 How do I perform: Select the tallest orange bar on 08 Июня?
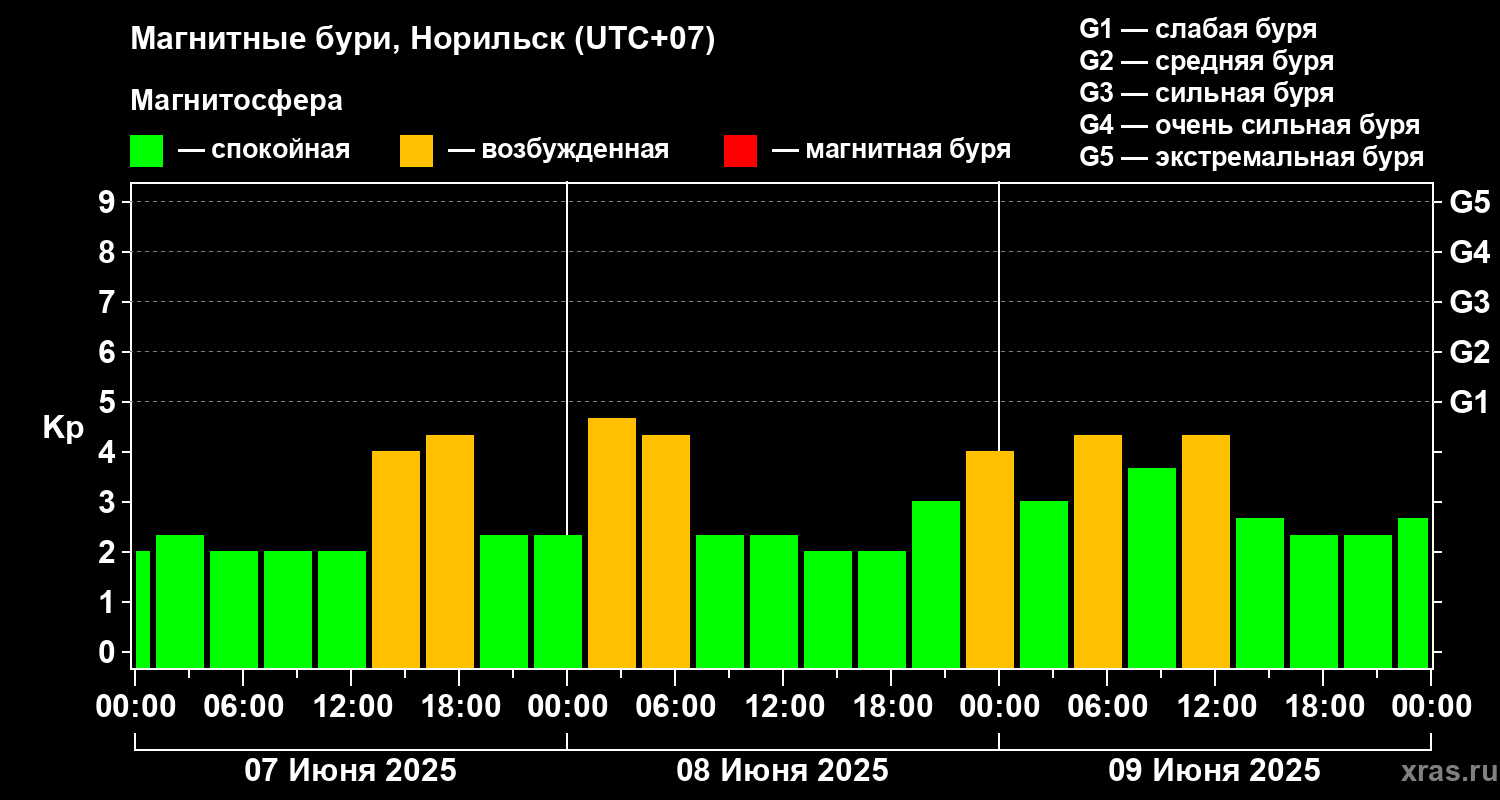[x=612, y=543]
